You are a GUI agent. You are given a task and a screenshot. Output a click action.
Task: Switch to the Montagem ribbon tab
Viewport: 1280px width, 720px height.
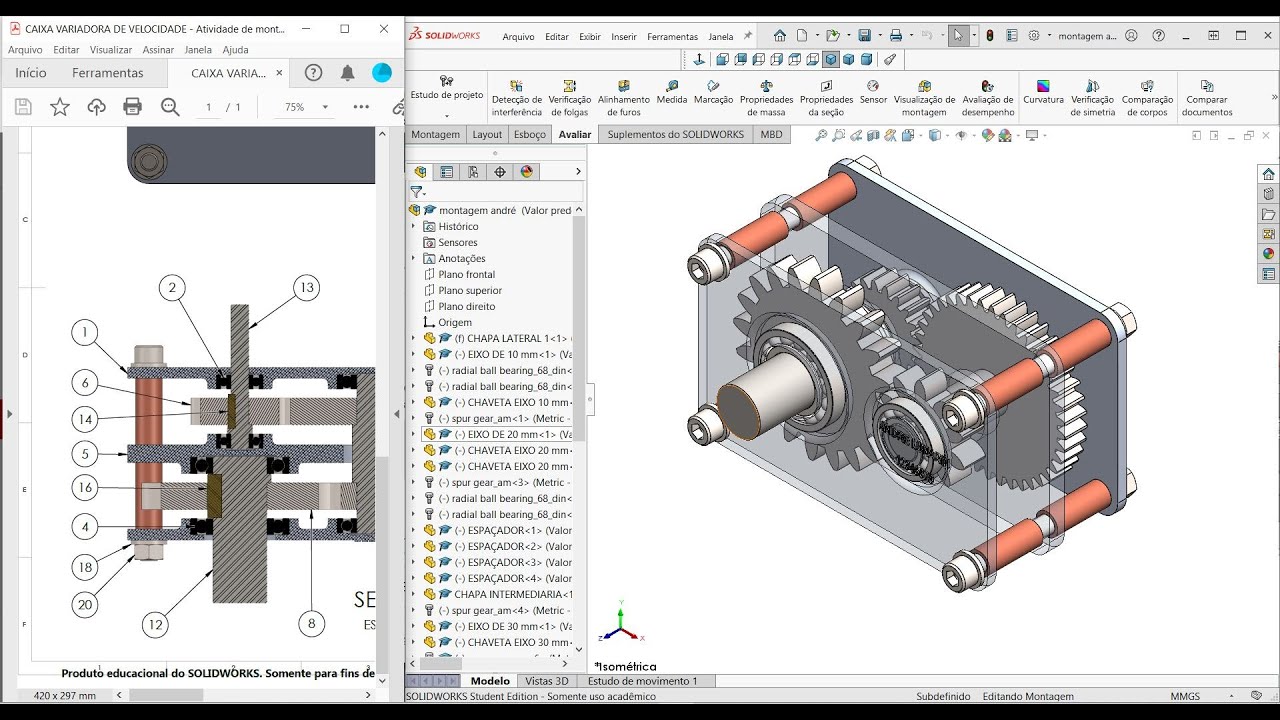[x=436, y=134]
